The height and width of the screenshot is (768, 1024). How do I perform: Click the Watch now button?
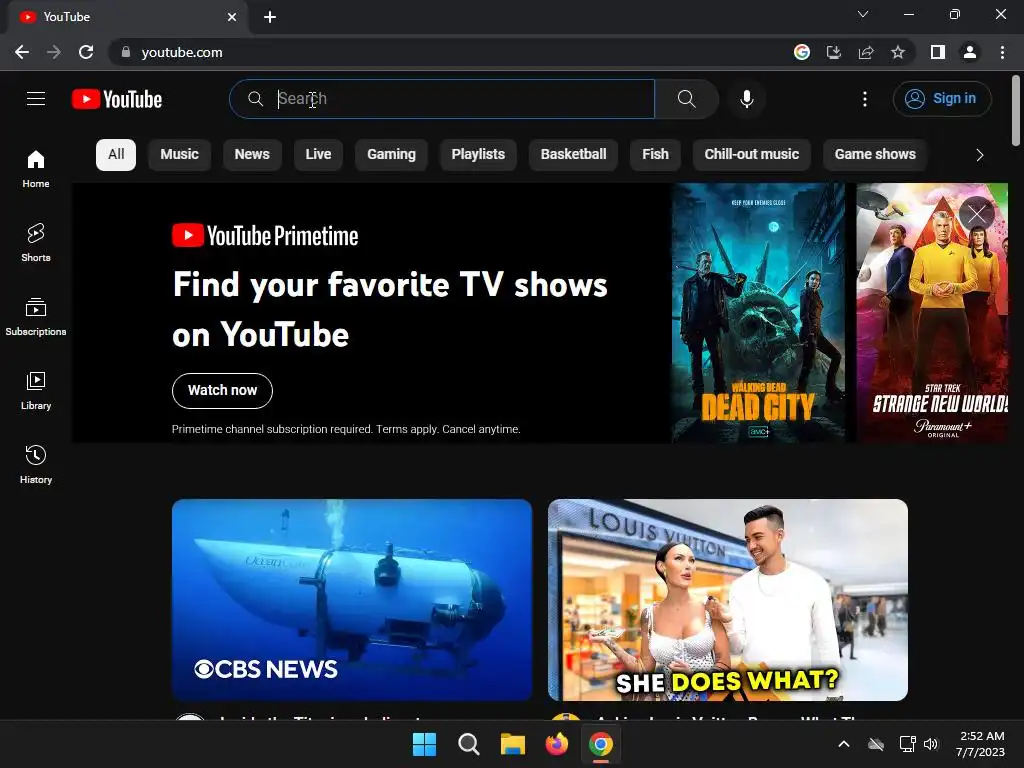(222, 391)
